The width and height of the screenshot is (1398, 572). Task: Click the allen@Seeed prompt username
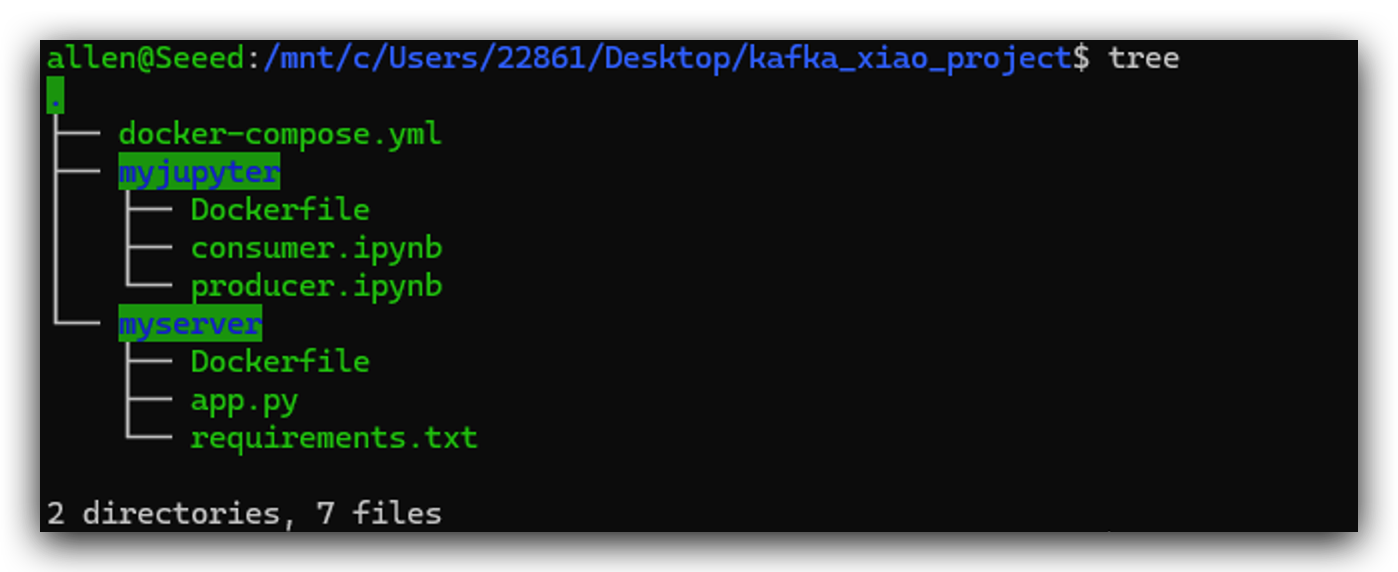click(x=146, y=58)
